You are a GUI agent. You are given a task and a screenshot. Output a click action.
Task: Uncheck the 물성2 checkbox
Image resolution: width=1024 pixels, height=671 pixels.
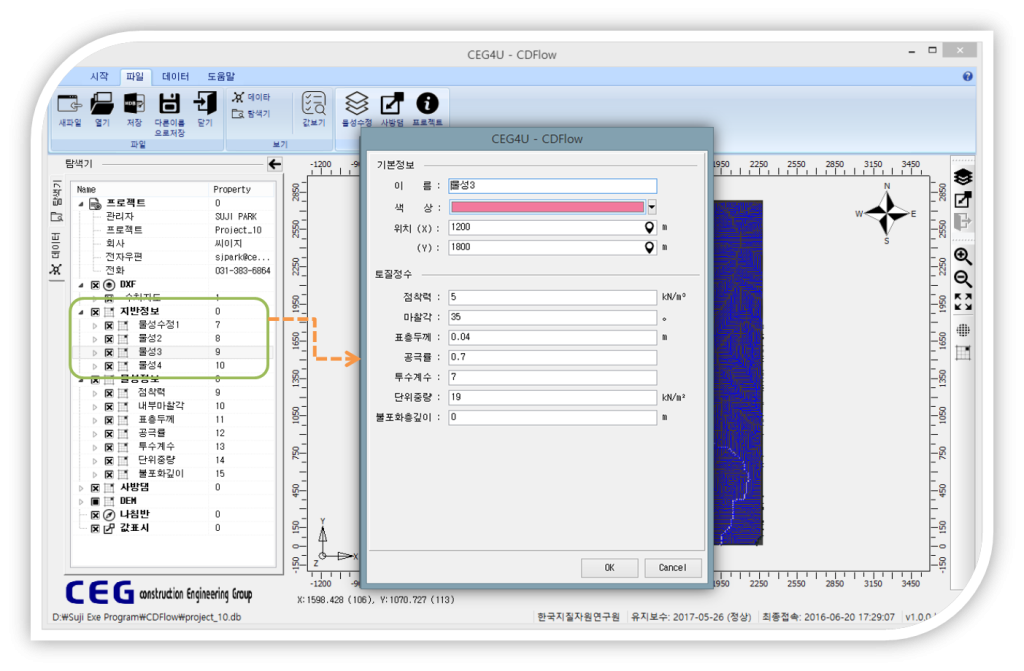(109, 339)
